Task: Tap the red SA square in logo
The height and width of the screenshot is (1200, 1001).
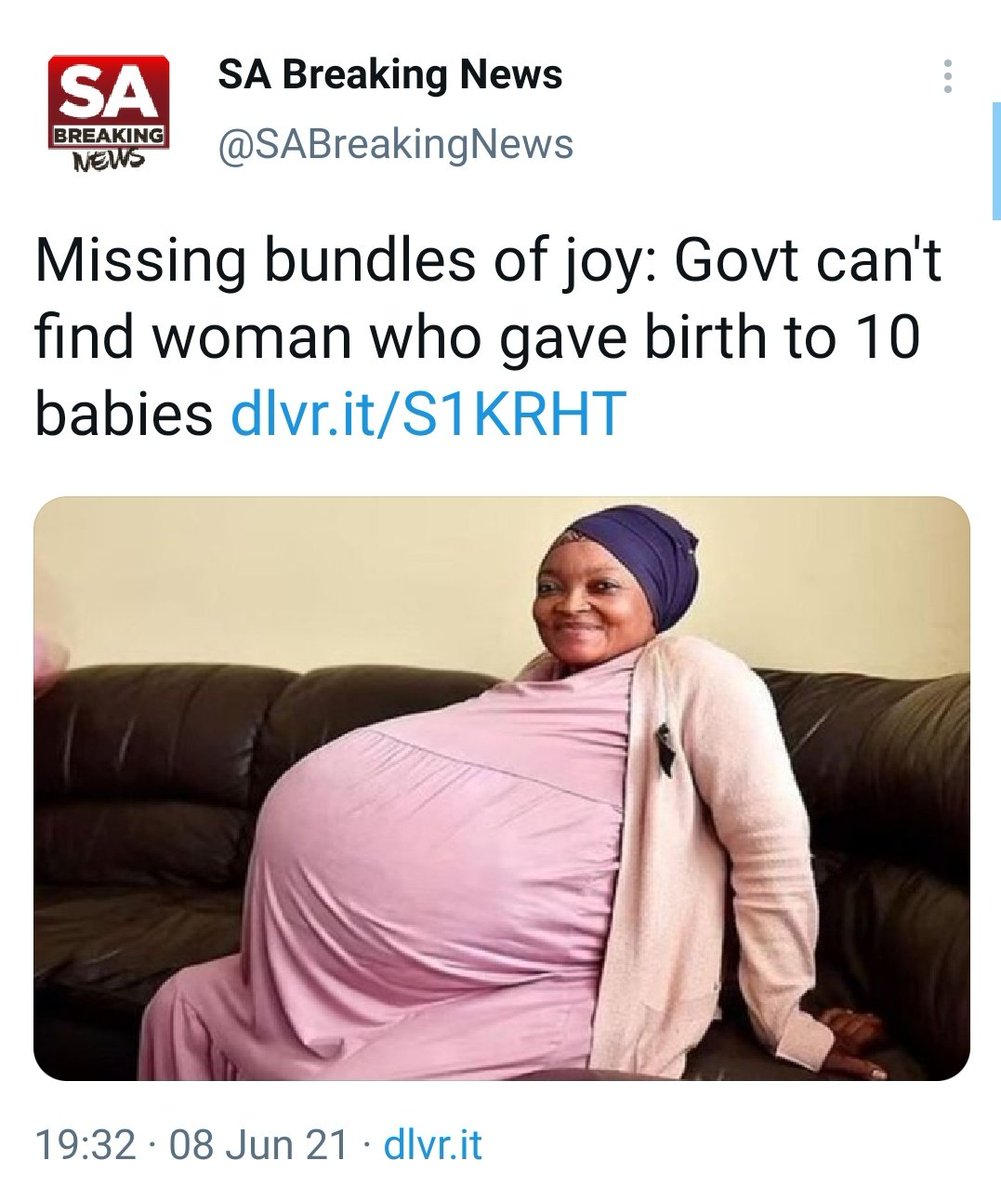Action: pos(110,91)
